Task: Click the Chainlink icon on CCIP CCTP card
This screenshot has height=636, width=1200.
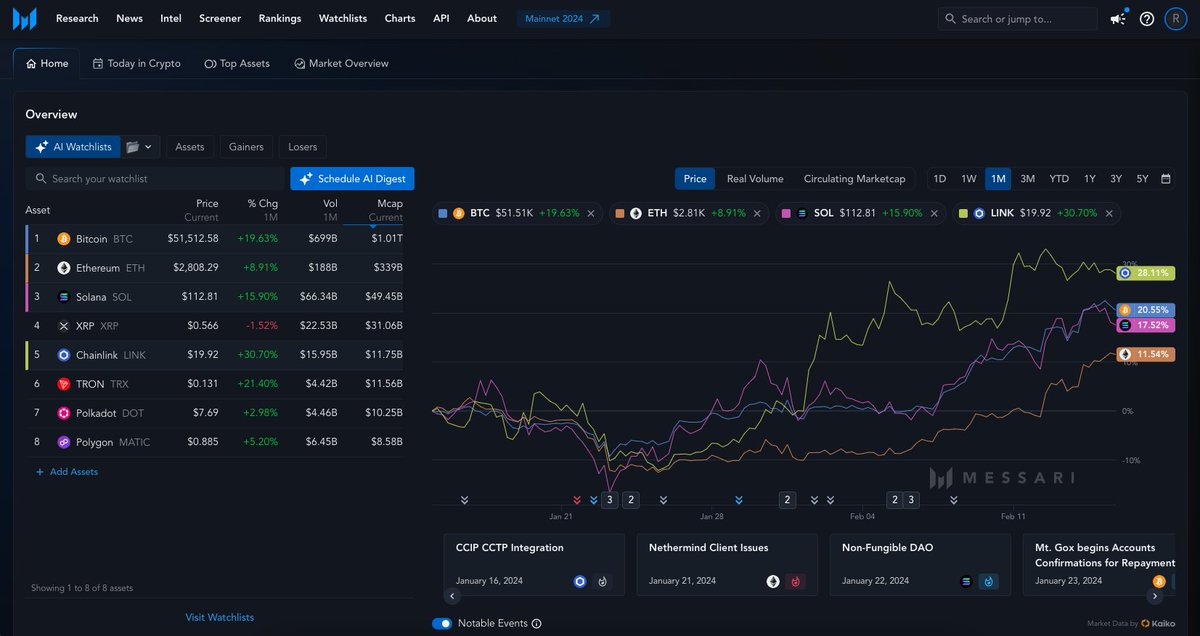Action: [x=580, y=581]
